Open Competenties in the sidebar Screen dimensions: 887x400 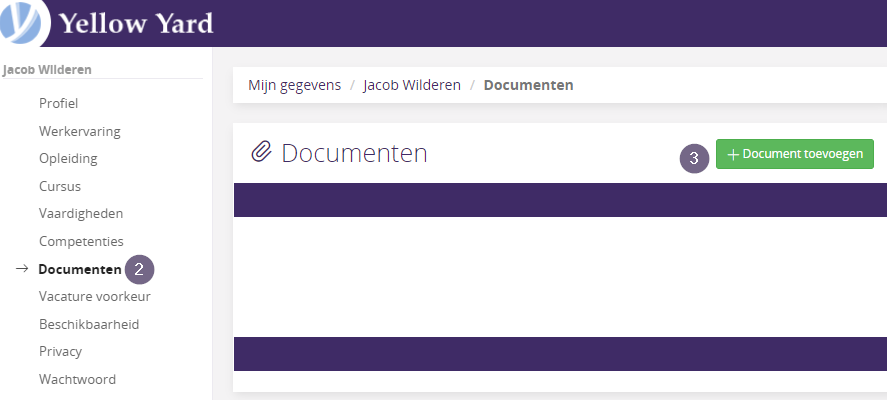tap(81, 241)
